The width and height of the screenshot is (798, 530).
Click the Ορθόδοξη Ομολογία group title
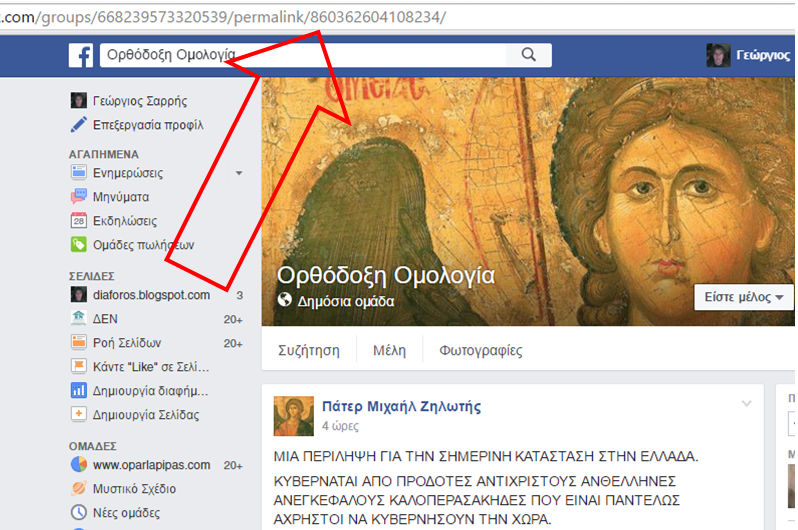point(385,276)
